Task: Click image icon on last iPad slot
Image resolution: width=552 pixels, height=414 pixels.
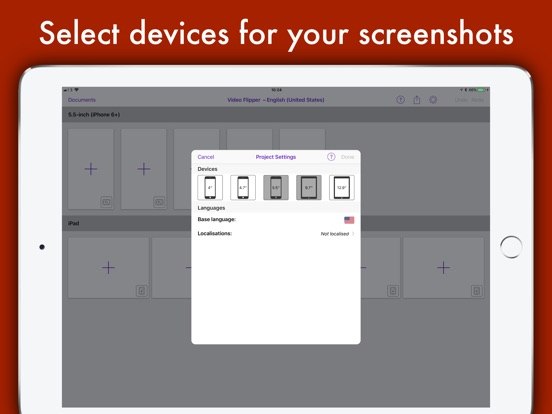Action: [x=476, y=291]
